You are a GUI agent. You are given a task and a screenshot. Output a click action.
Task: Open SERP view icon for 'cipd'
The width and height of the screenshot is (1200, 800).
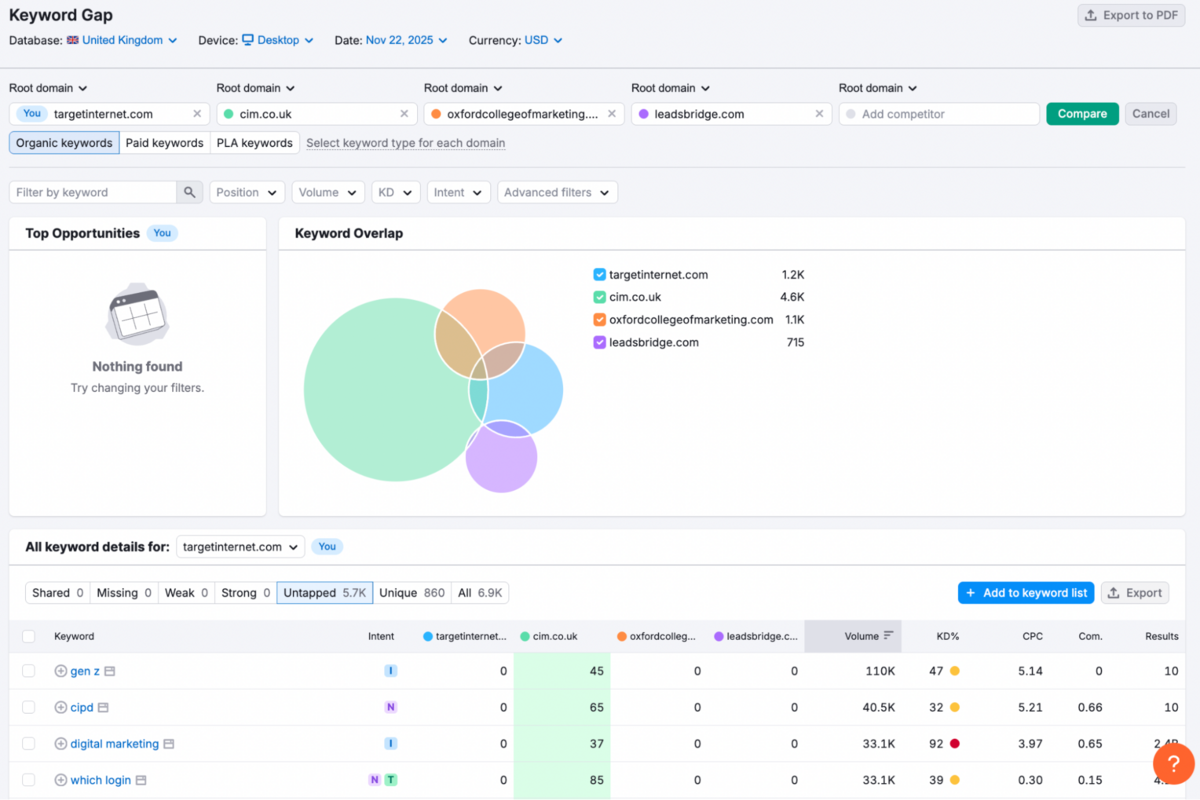tap(103, 707)
